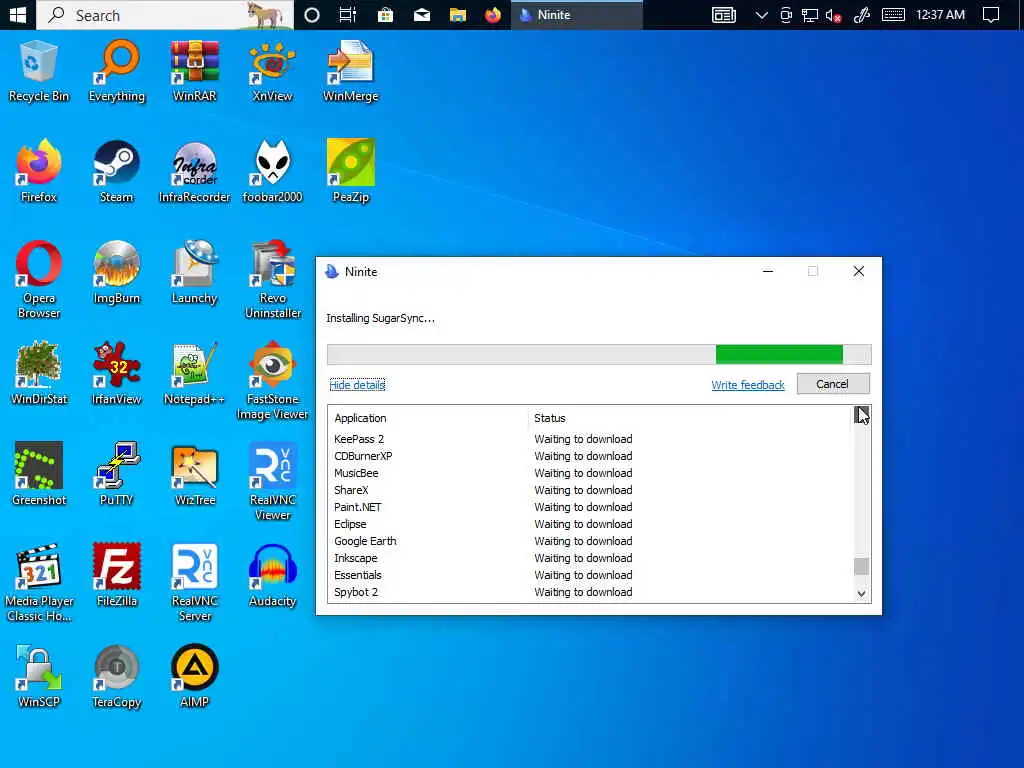Click the Steam desktop icon
This screenshot has height=768, width=1024.
pos(116,172)
